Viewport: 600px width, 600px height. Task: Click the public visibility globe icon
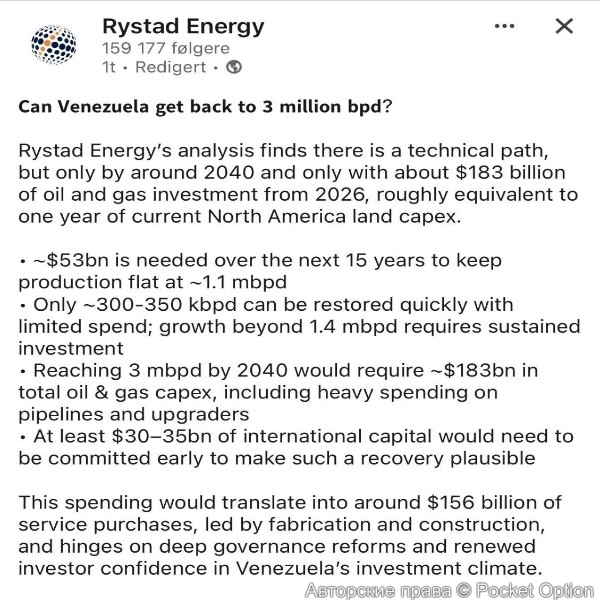[234, 68]
